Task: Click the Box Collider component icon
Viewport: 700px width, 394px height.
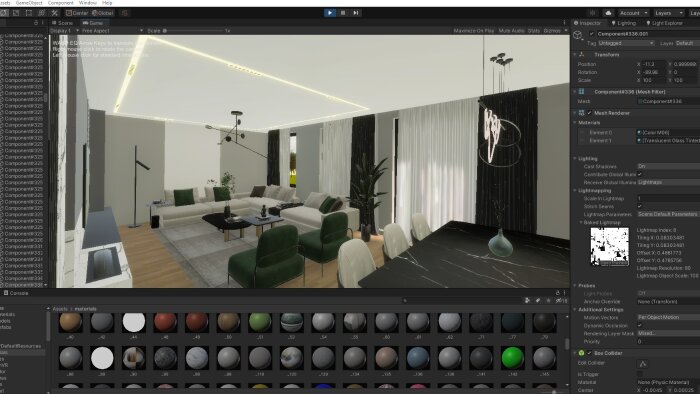Action: [582, 353]
